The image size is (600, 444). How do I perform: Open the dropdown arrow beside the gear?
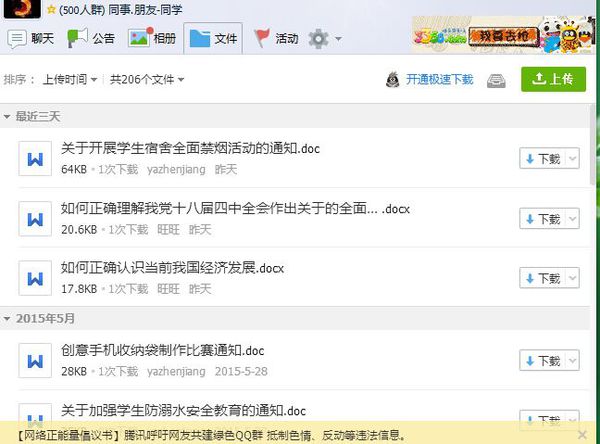coord(338,39)
